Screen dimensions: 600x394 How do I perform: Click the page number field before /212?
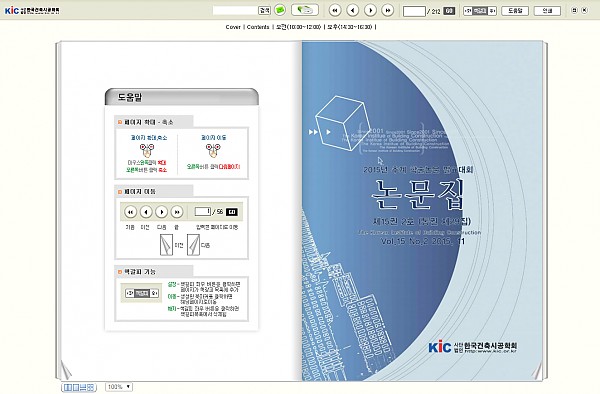tap(414, 11)
